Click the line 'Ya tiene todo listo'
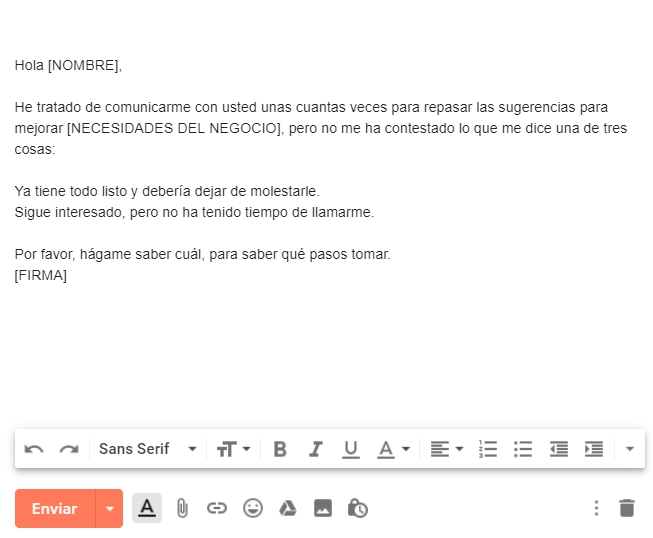Screen dimensions: 653x538 pos(167,191)
